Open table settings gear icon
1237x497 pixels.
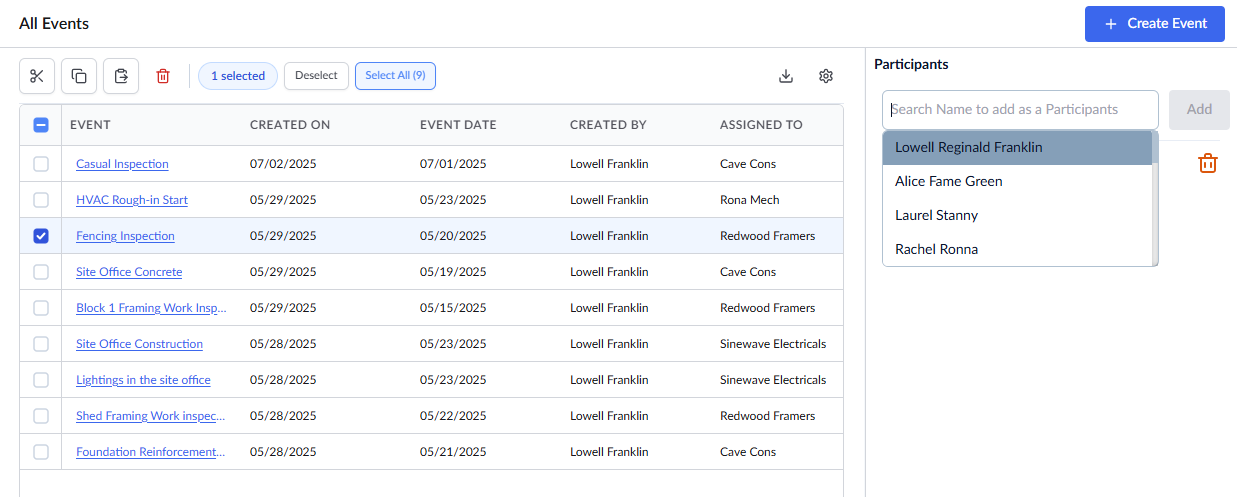pyautogui.click(x=826, y=76)
